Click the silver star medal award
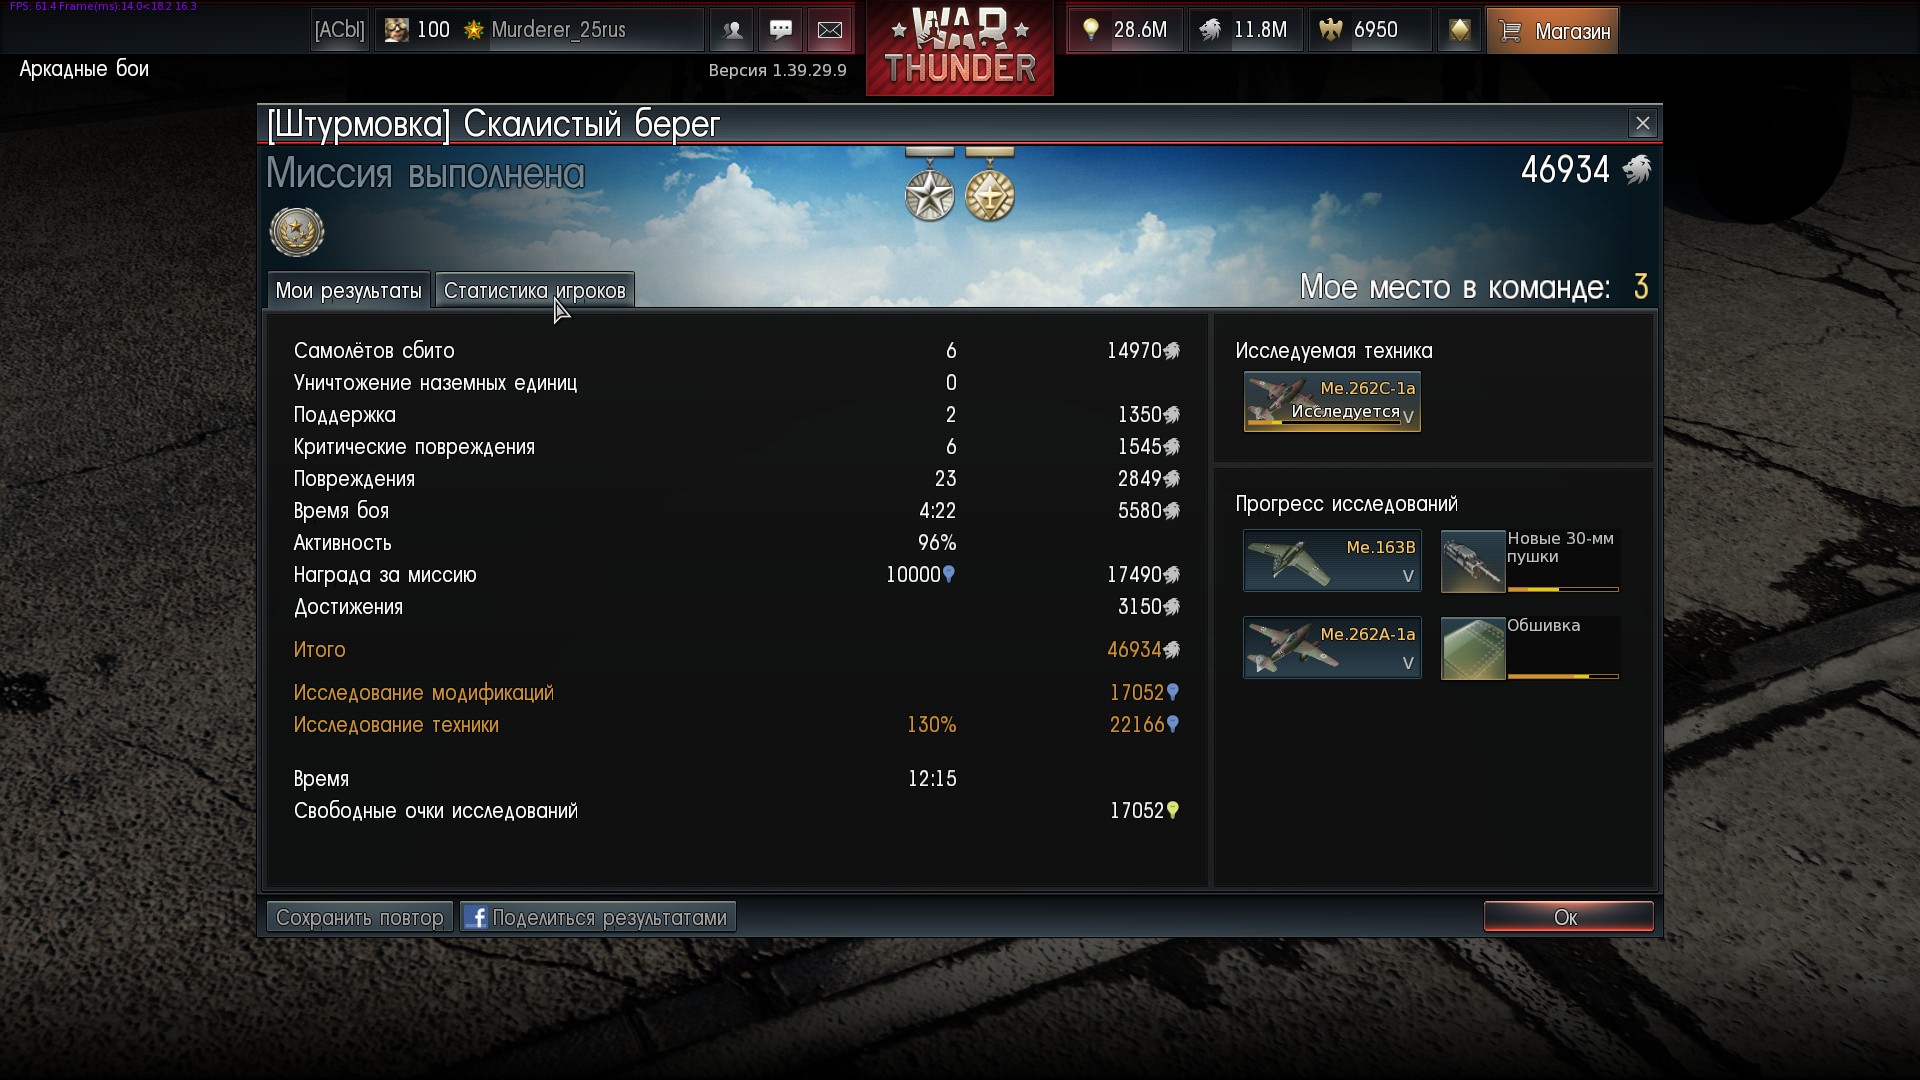1920x1080 pixels. pyautogui.click(x=930, y=186)
